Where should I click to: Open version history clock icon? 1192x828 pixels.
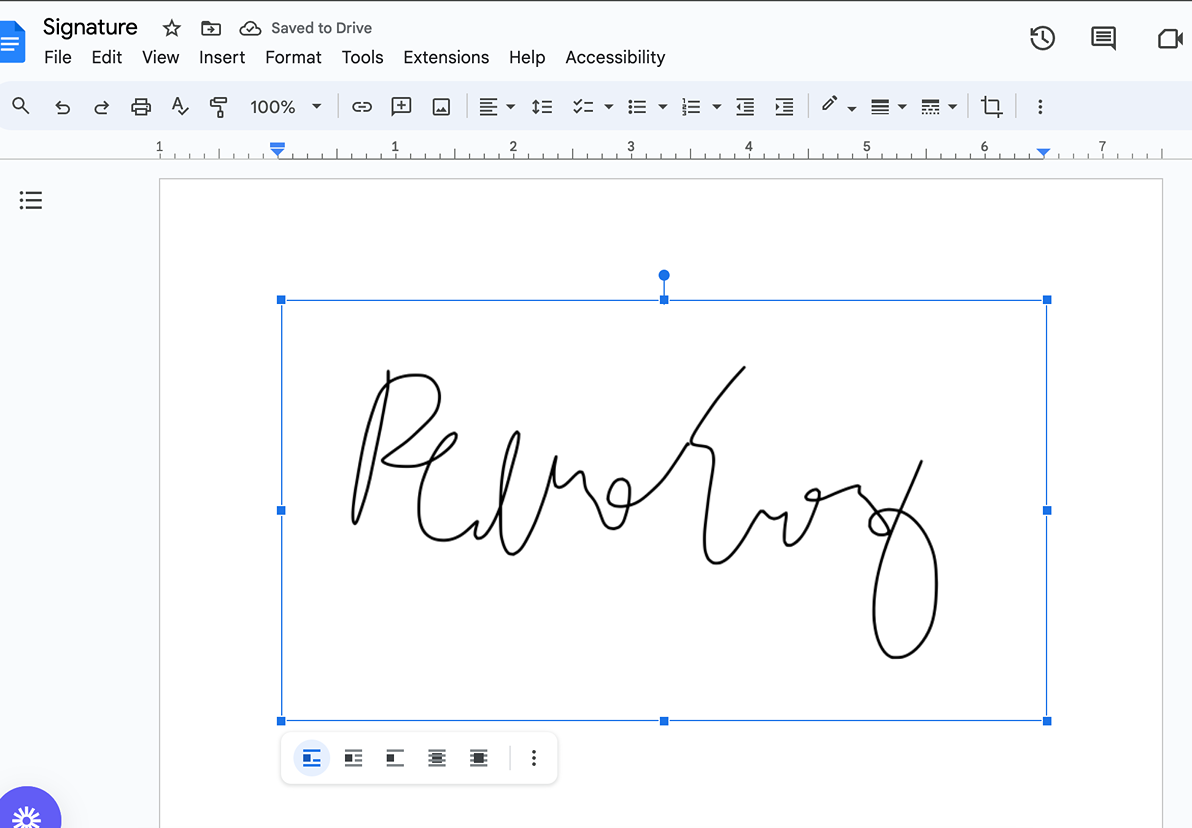(x=1042, y=39)
